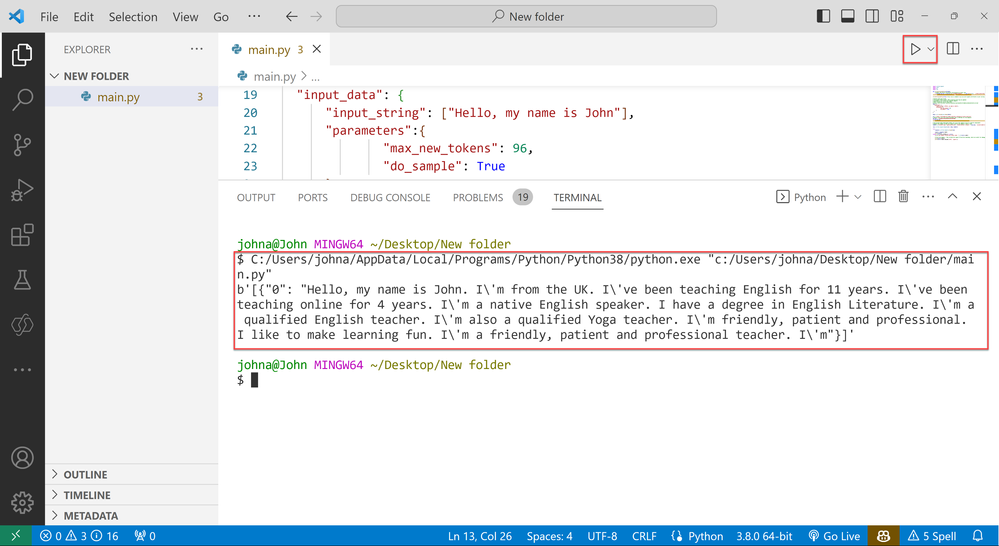Open Source Control view
This screenshot has width=999, height=546.
22,145
